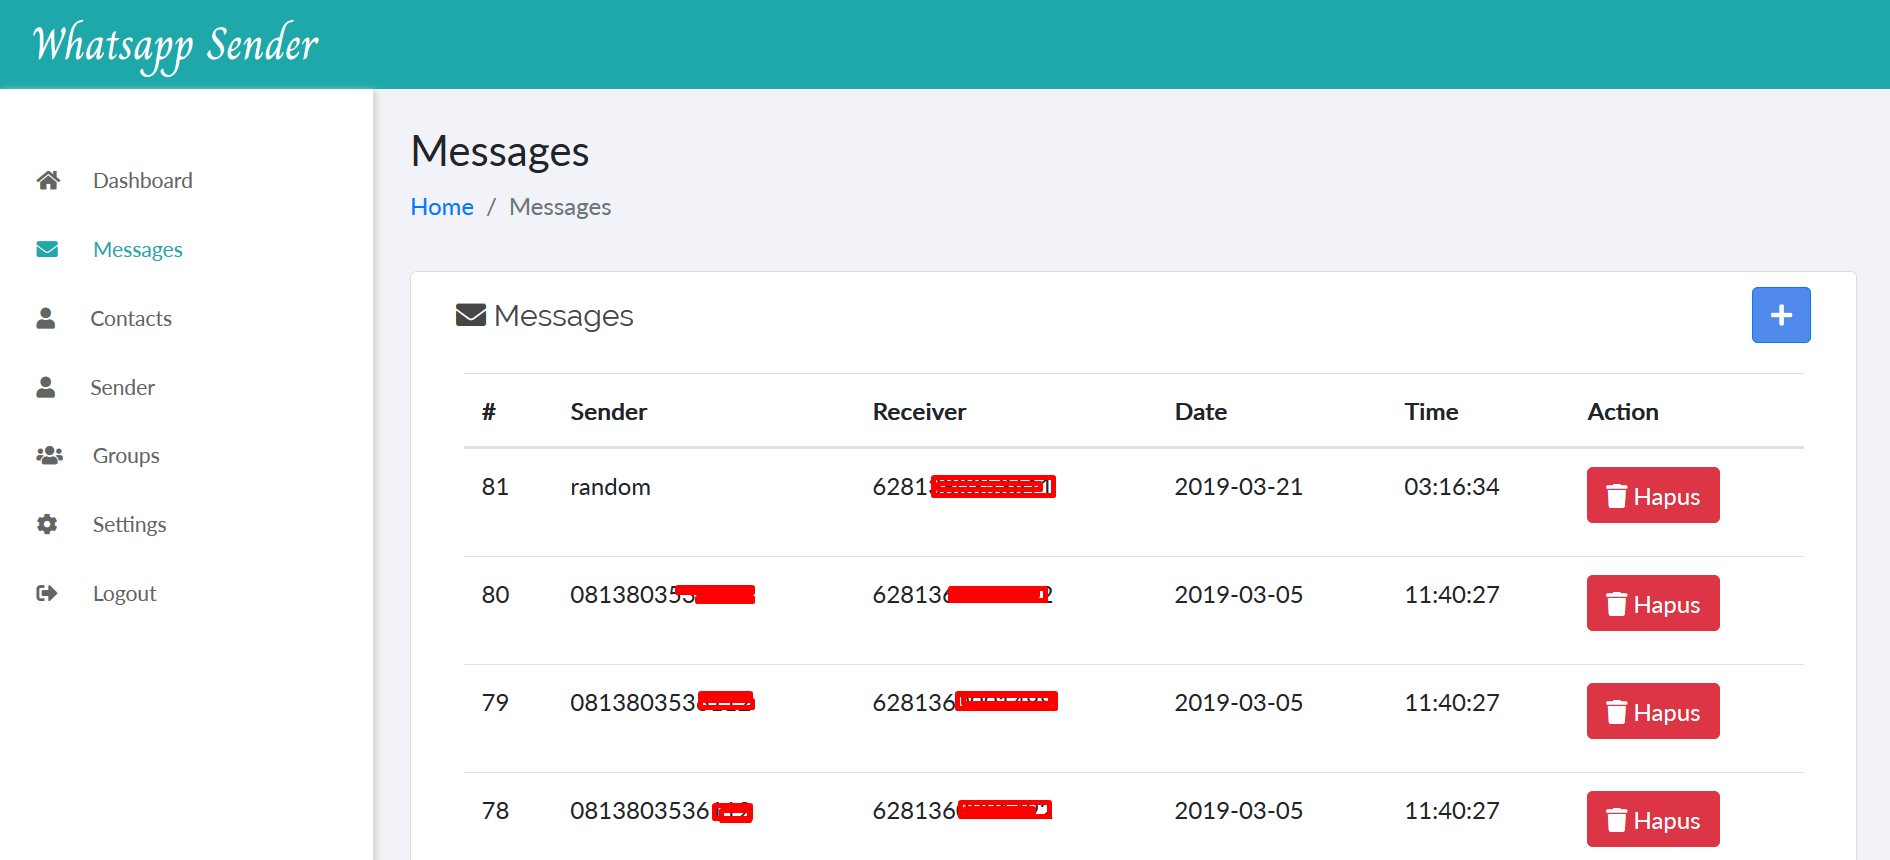Click the envelope icon in Messages card header
Screen dimensions: 1890x860
pyautogui.click(x=471, y=315)
